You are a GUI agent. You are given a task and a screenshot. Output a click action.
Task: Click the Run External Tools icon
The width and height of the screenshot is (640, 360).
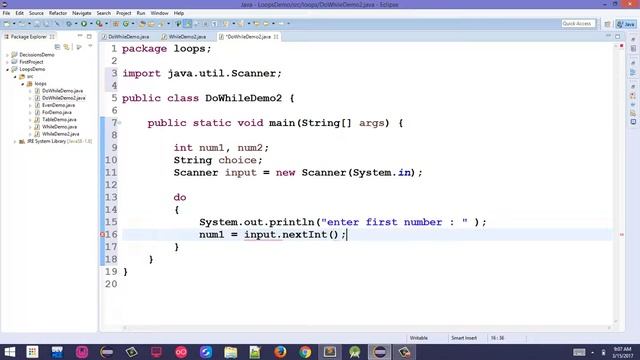click(99, 24)
